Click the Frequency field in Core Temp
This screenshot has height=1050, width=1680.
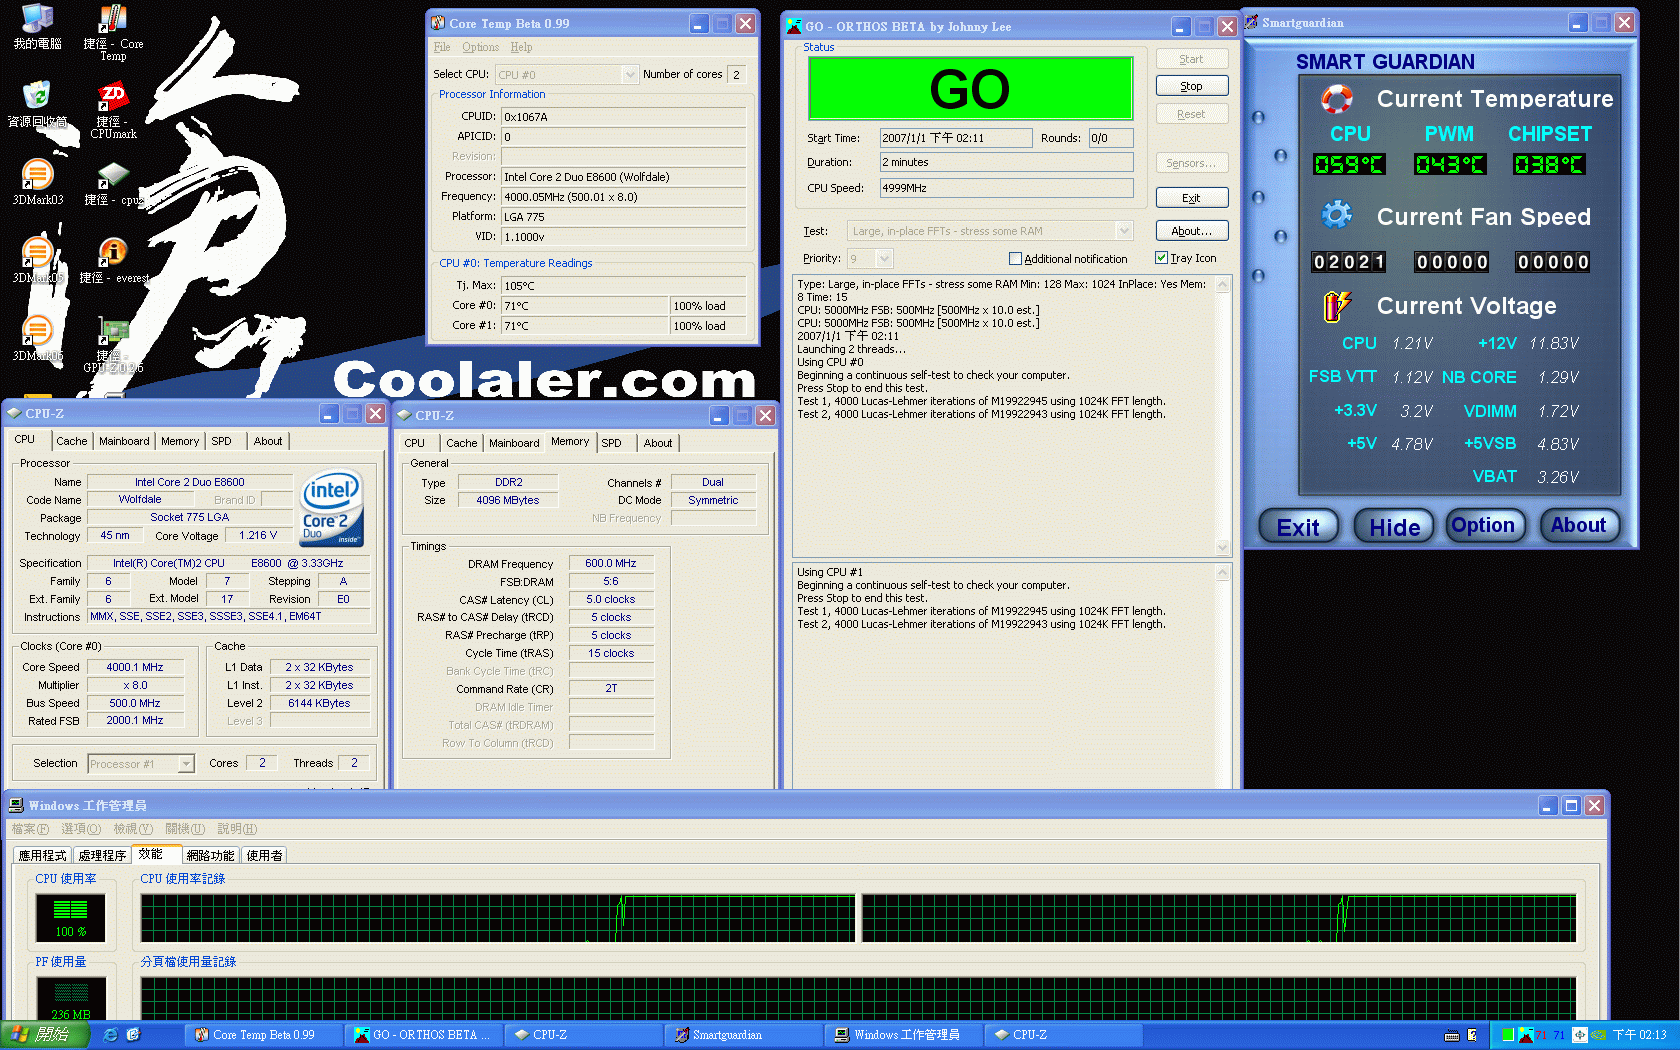click(x=624, y=197)
